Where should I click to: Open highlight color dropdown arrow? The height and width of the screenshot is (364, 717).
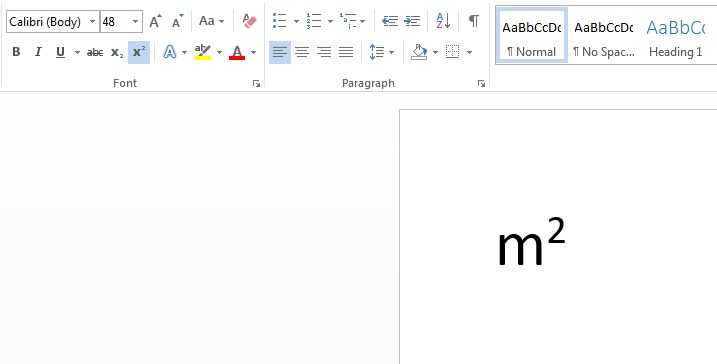coord(219,52)
